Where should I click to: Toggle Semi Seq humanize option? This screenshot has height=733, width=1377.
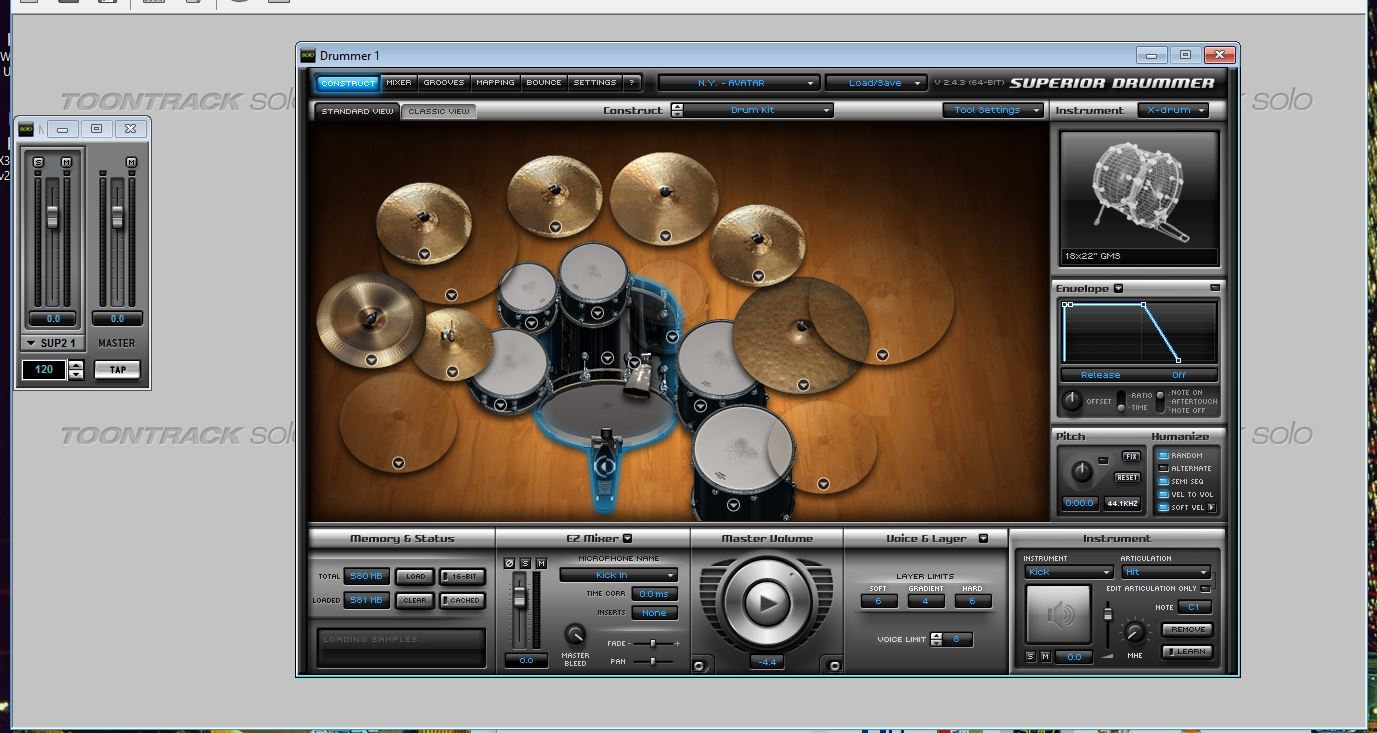pyautogui.click(x=1164, y=482)
